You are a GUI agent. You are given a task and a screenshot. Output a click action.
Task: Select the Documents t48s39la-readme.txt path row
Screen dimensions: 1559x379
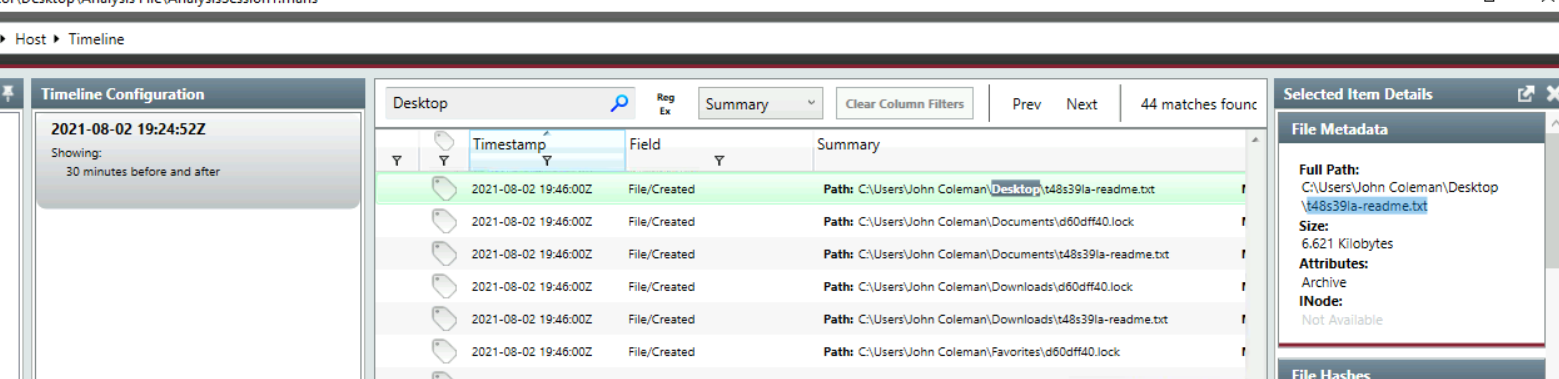pos(811,254)
